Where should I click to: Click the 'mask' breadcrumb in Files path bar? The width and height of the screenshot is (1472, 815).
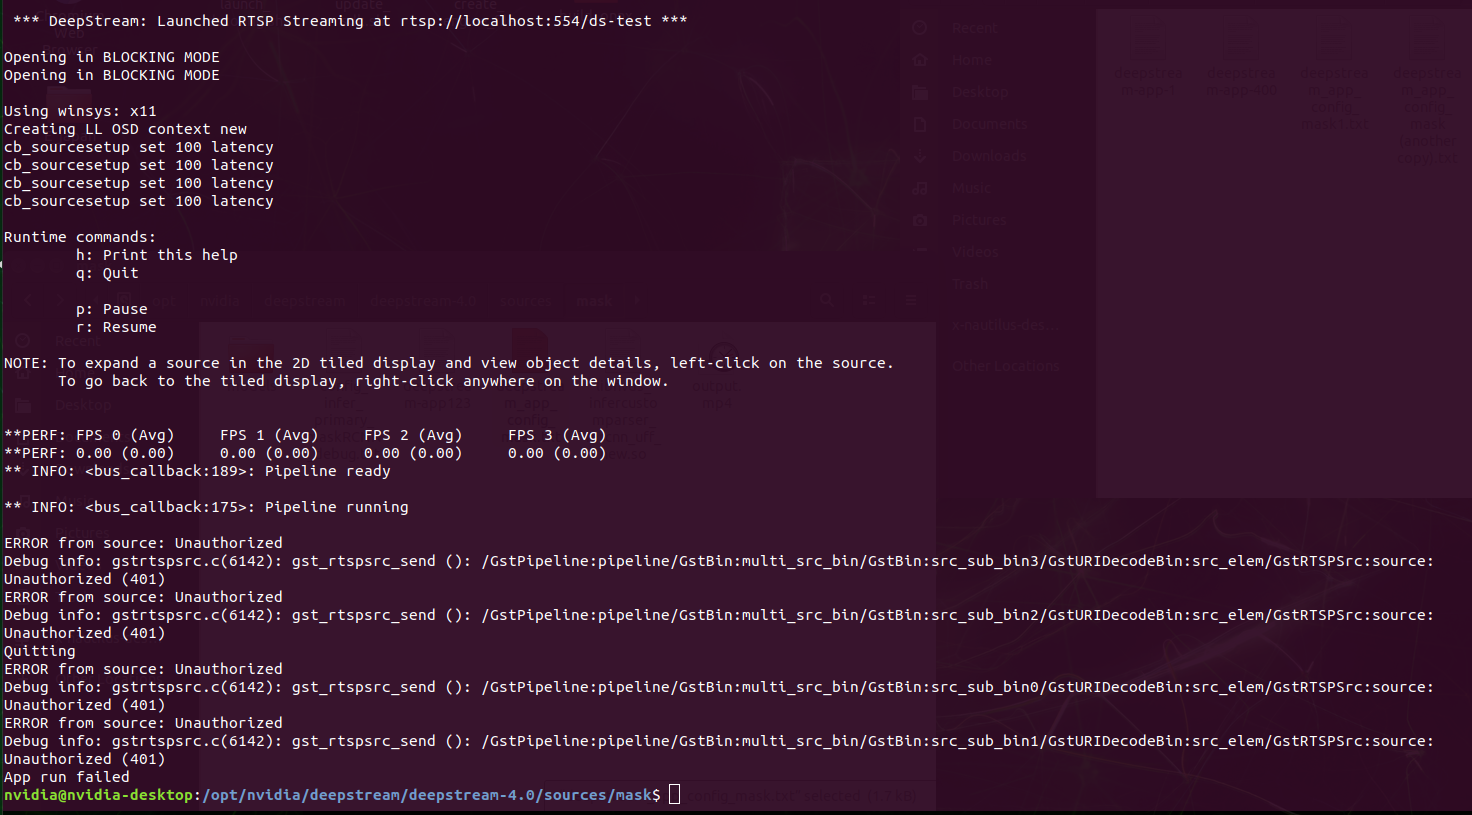(x=593, y=300)
